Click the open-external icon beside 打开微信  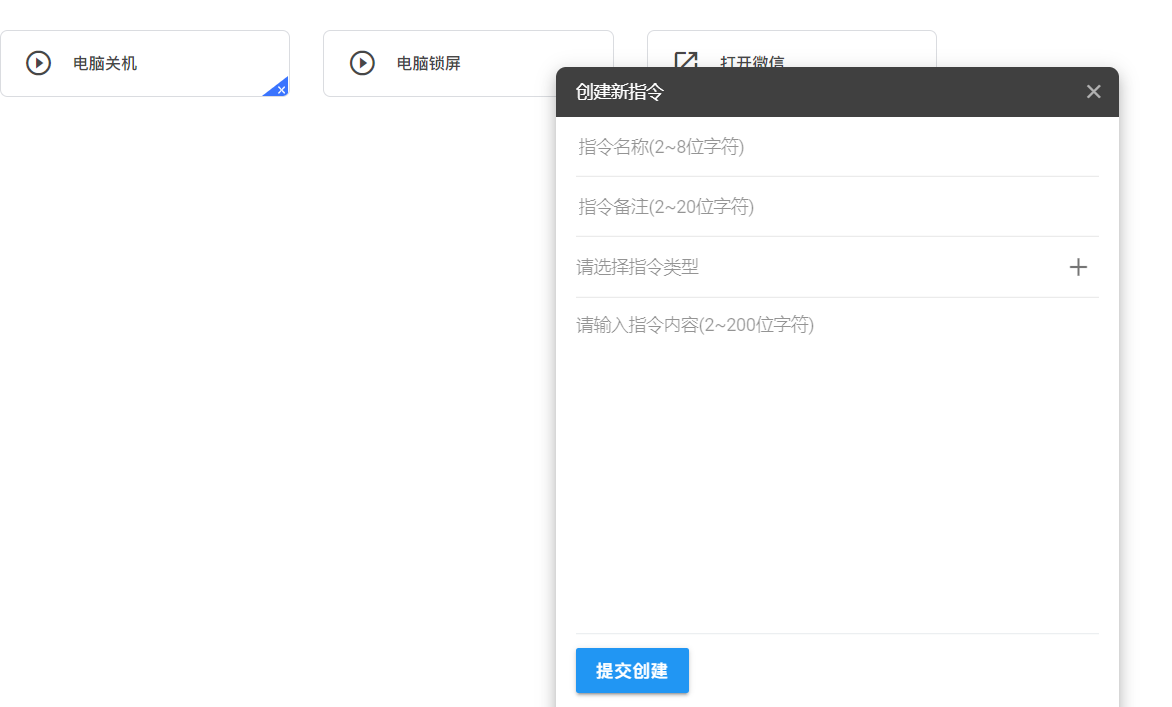(x=685, y=60)
